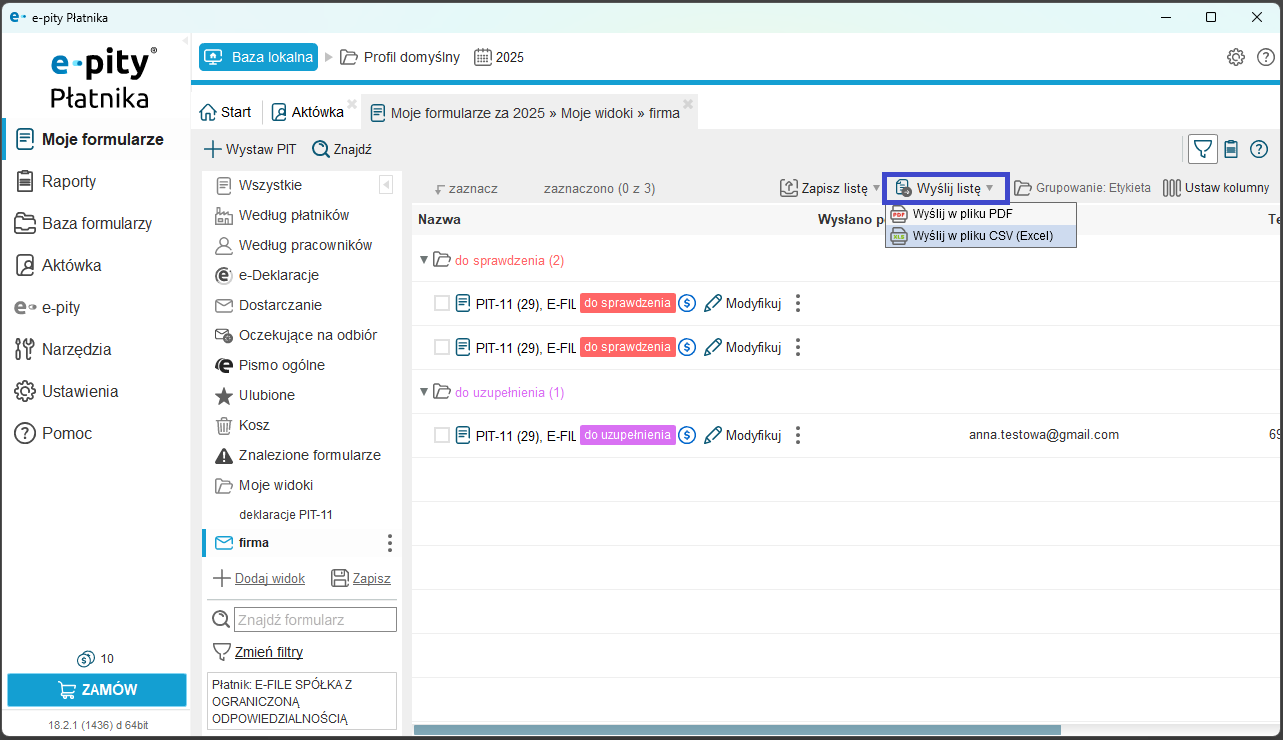
Task: Tick checkbox of first do sprawdzenia form
Action: point(442,303)
